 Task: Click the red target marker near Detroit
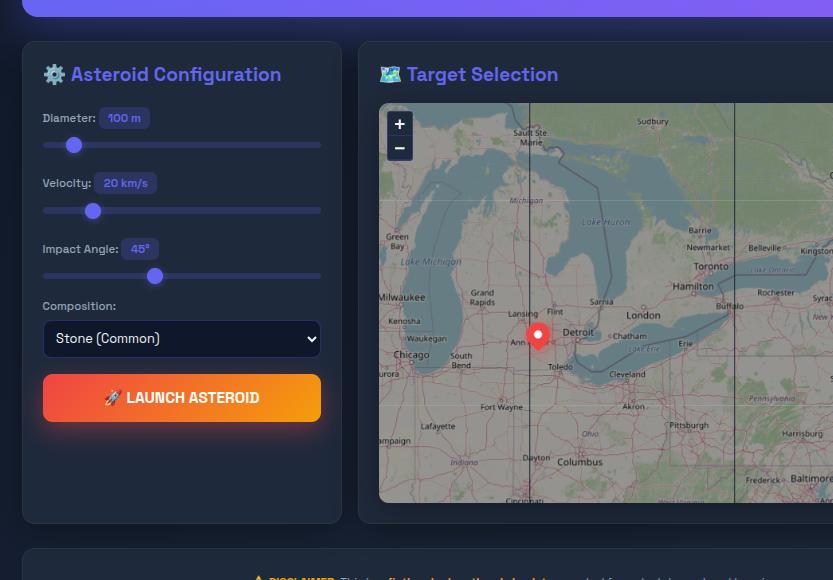coord(538,335)
